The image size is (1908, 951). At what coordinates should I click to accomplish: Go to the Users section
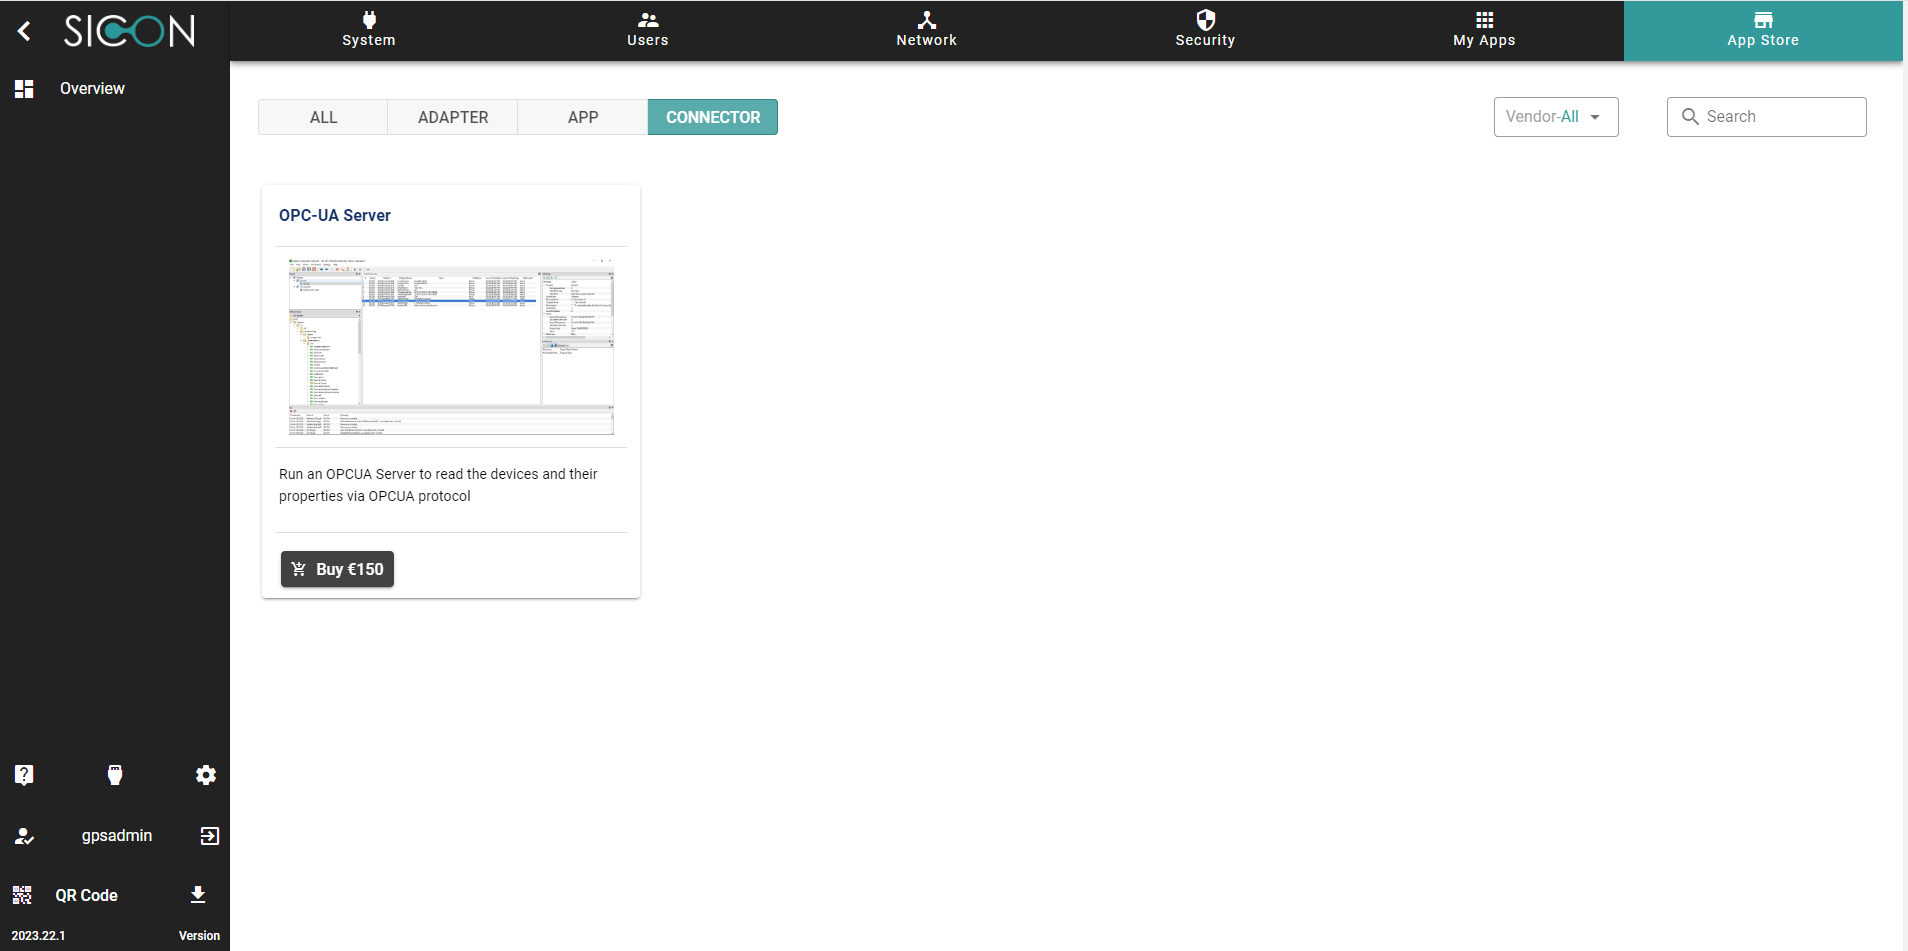[647, 30]
